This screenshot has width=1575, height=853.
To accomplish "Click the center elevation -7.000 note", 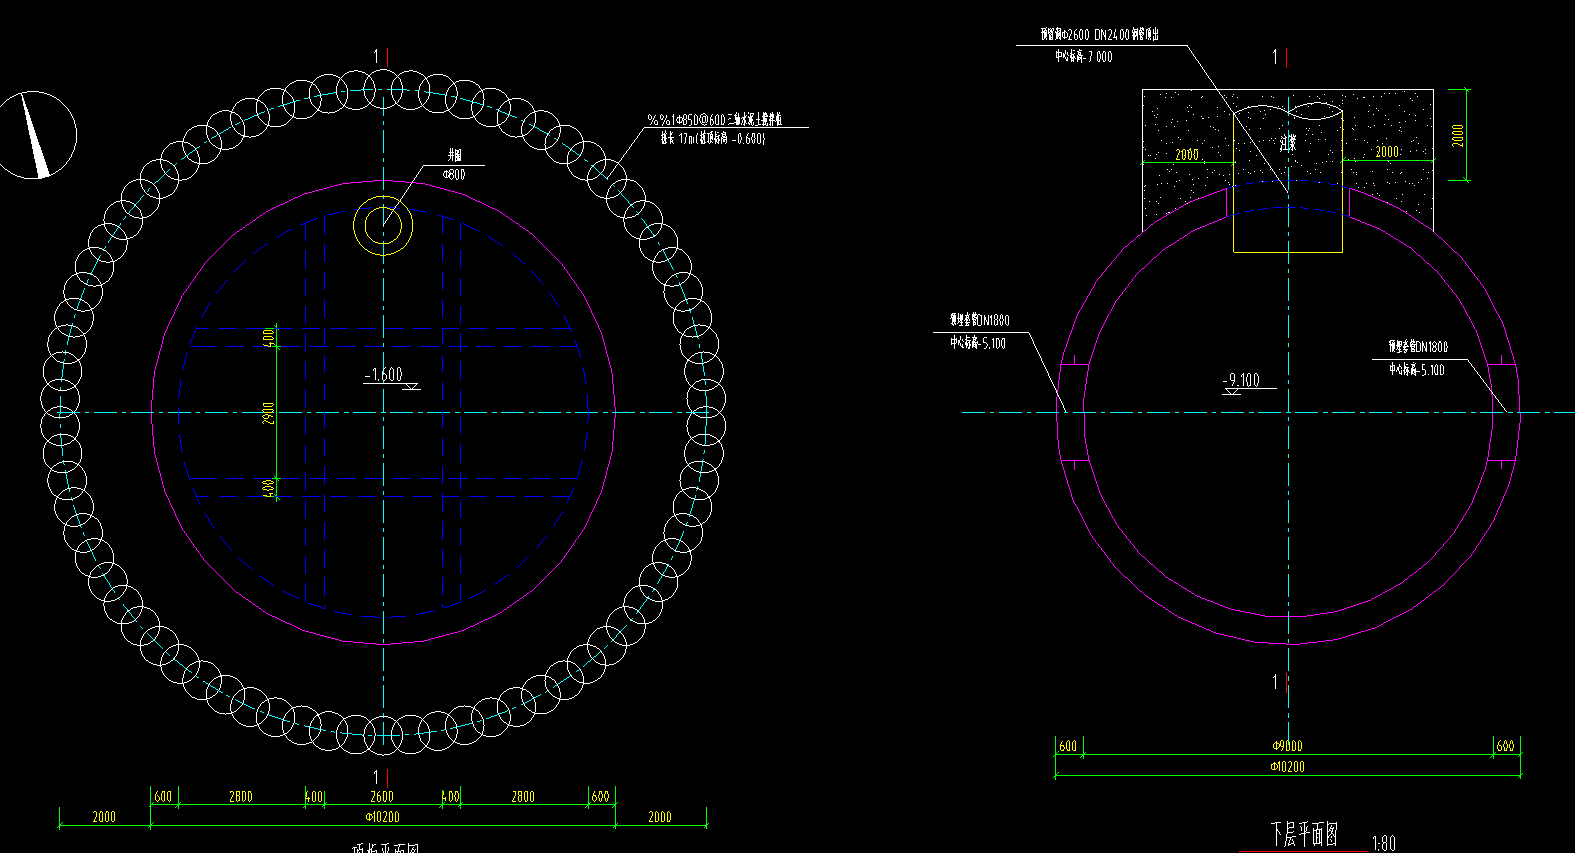I will coord(1083,57).
